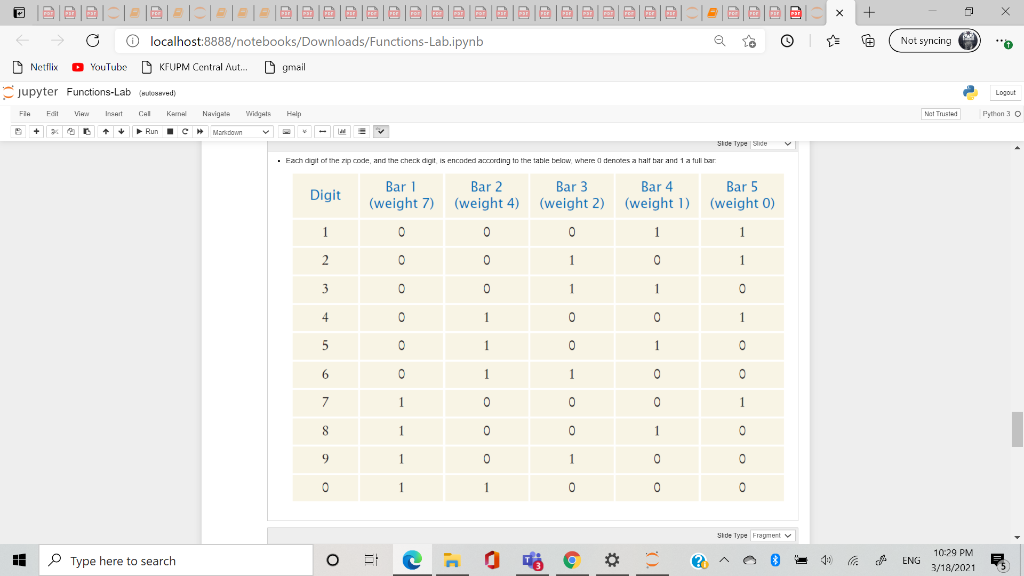Open the View menu
The image size is (1024, 576).
(82, 114)
